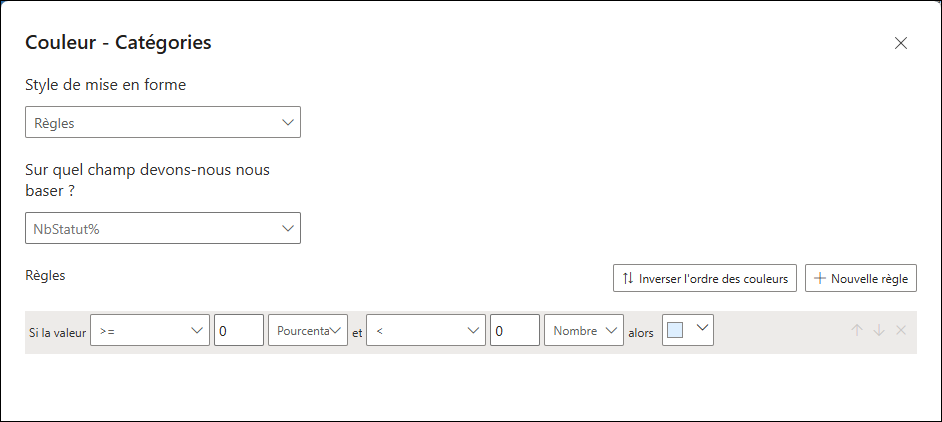Click the first value input field
This screenshot has width=942, height=422.
tap(238, 331)
